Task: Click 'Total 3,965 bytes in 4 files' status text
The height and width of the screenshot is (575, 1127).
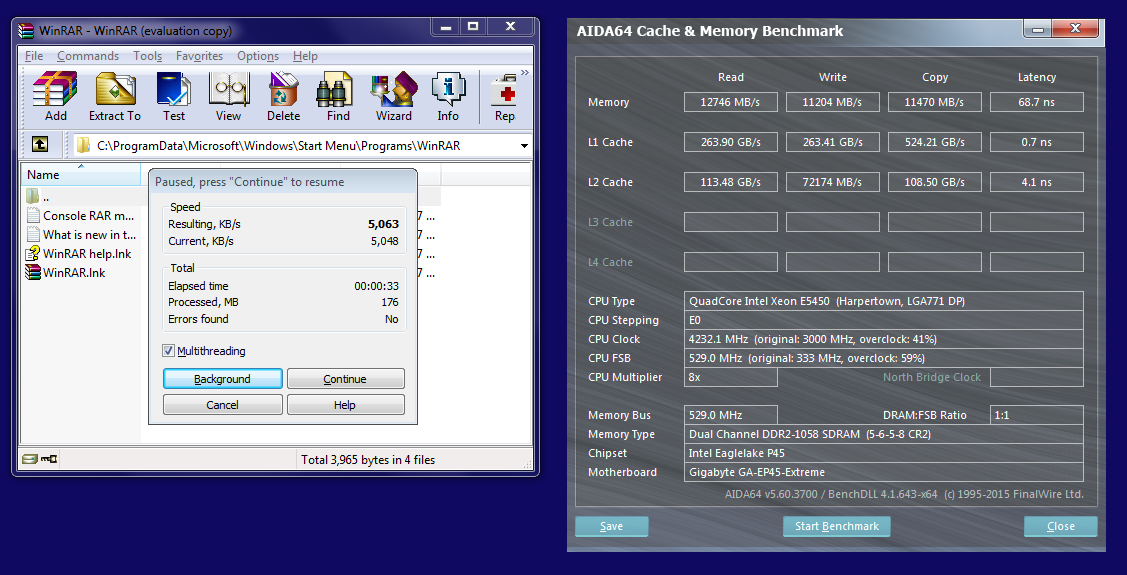Action: pyautogui.click(x=367, y=459)
